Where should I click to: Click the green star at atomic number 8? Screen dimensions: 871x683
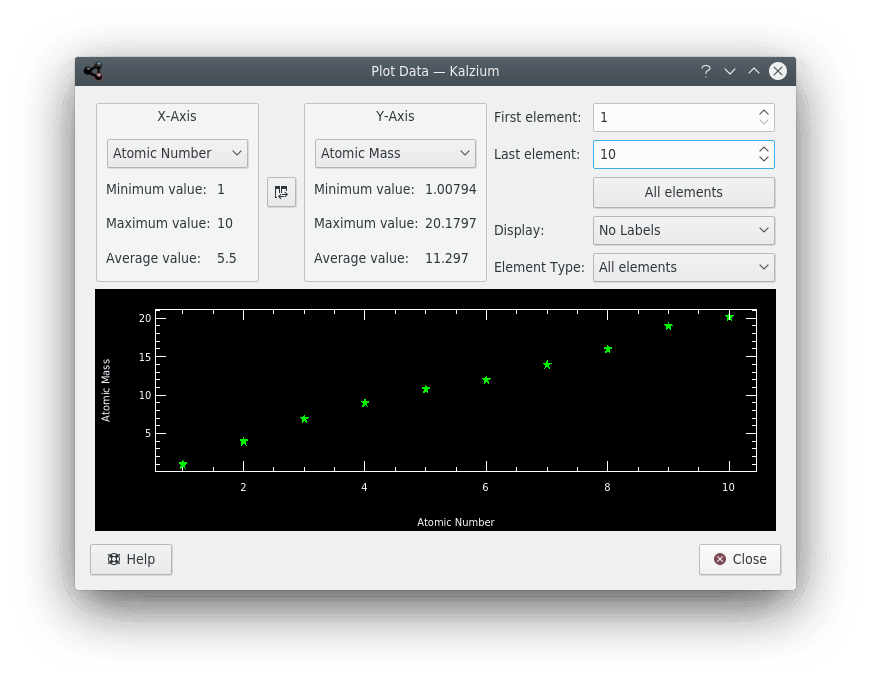coord(608,349)
